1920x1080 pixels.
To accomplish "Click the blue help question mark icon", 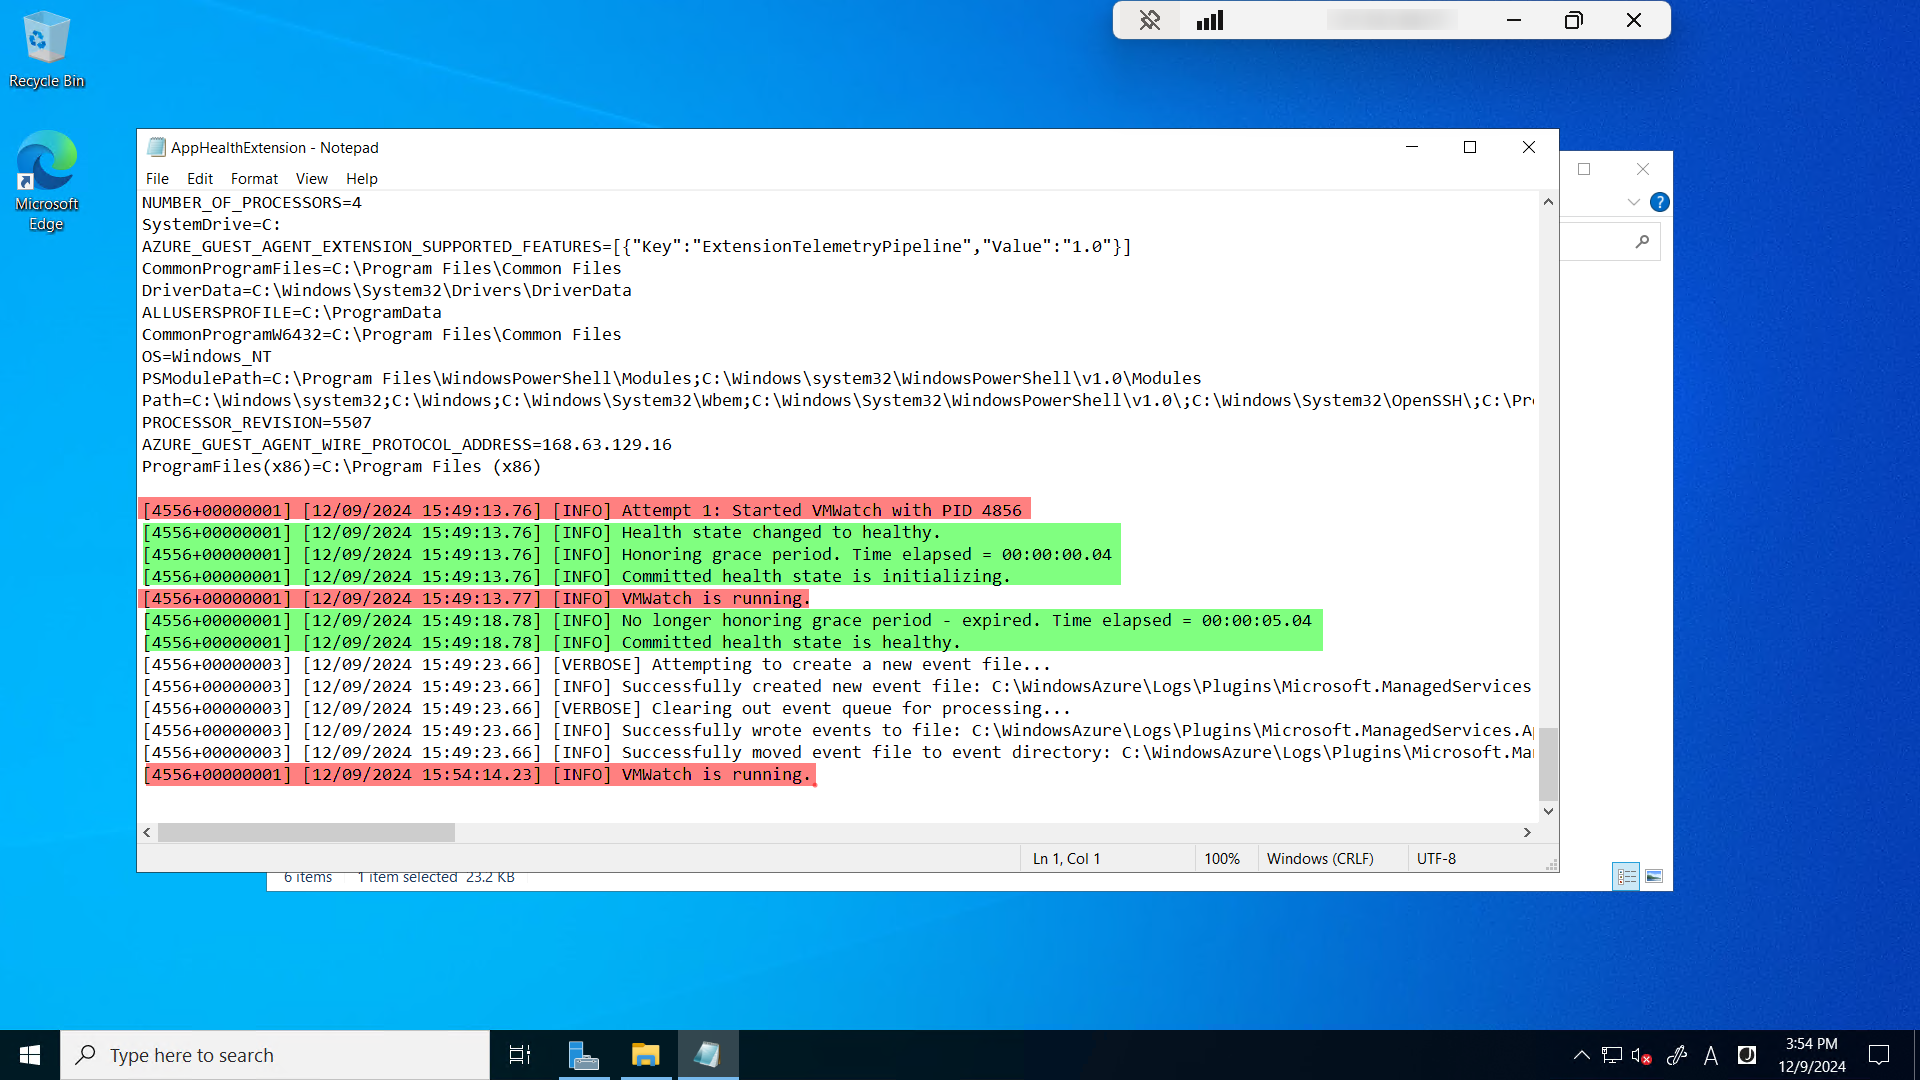I will pyautogui.click(x=1660, y=202).
